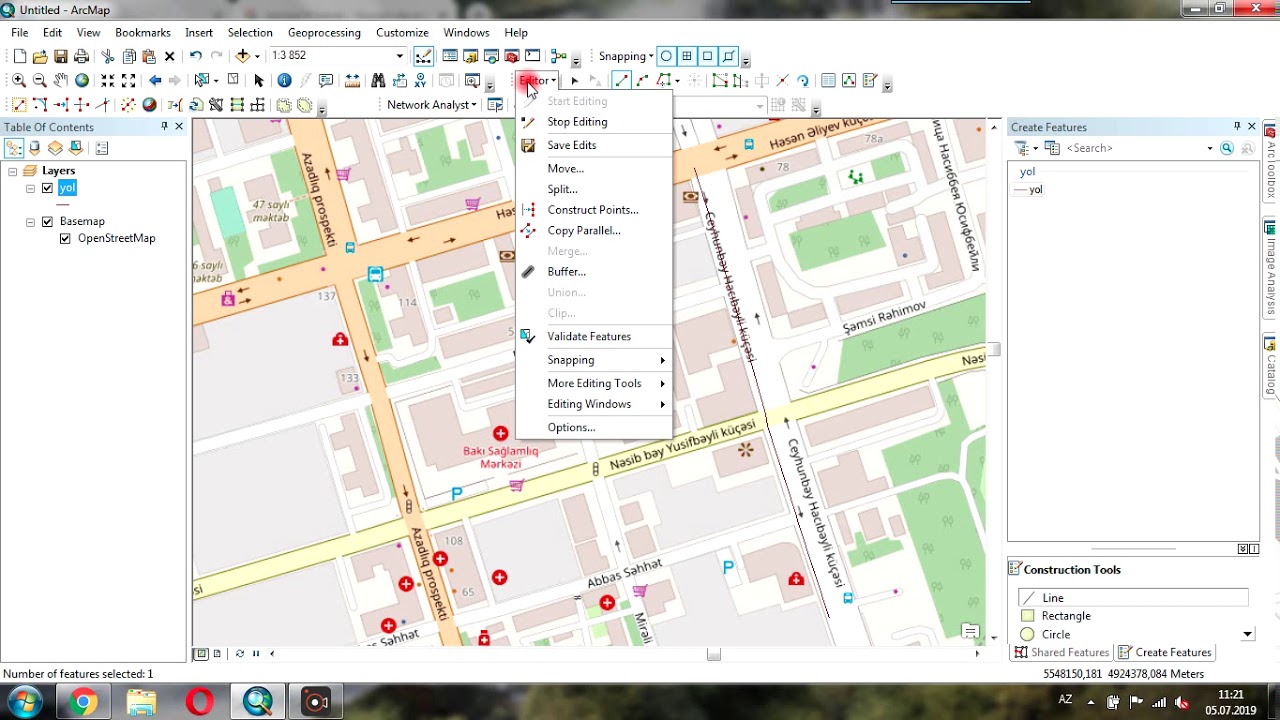
Task: Collapse the Layers data frame tree node
Action: pyautogui.click(x=12, y=171)
